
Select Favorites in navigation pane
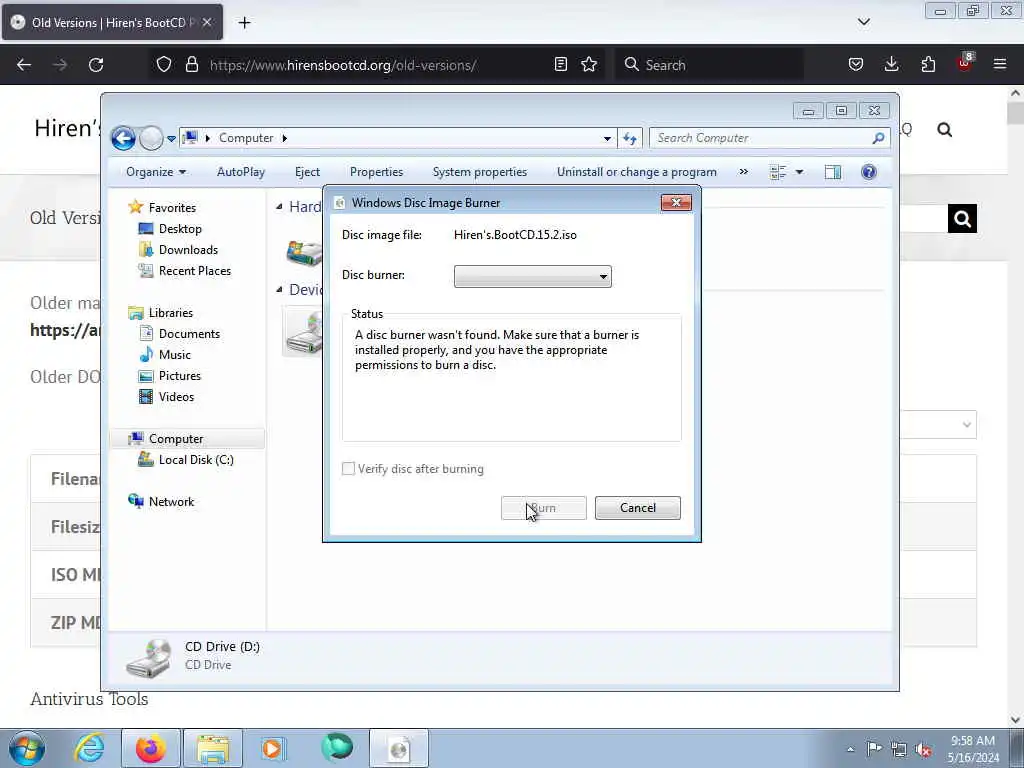pyautogui.click(x=172, y=208)
